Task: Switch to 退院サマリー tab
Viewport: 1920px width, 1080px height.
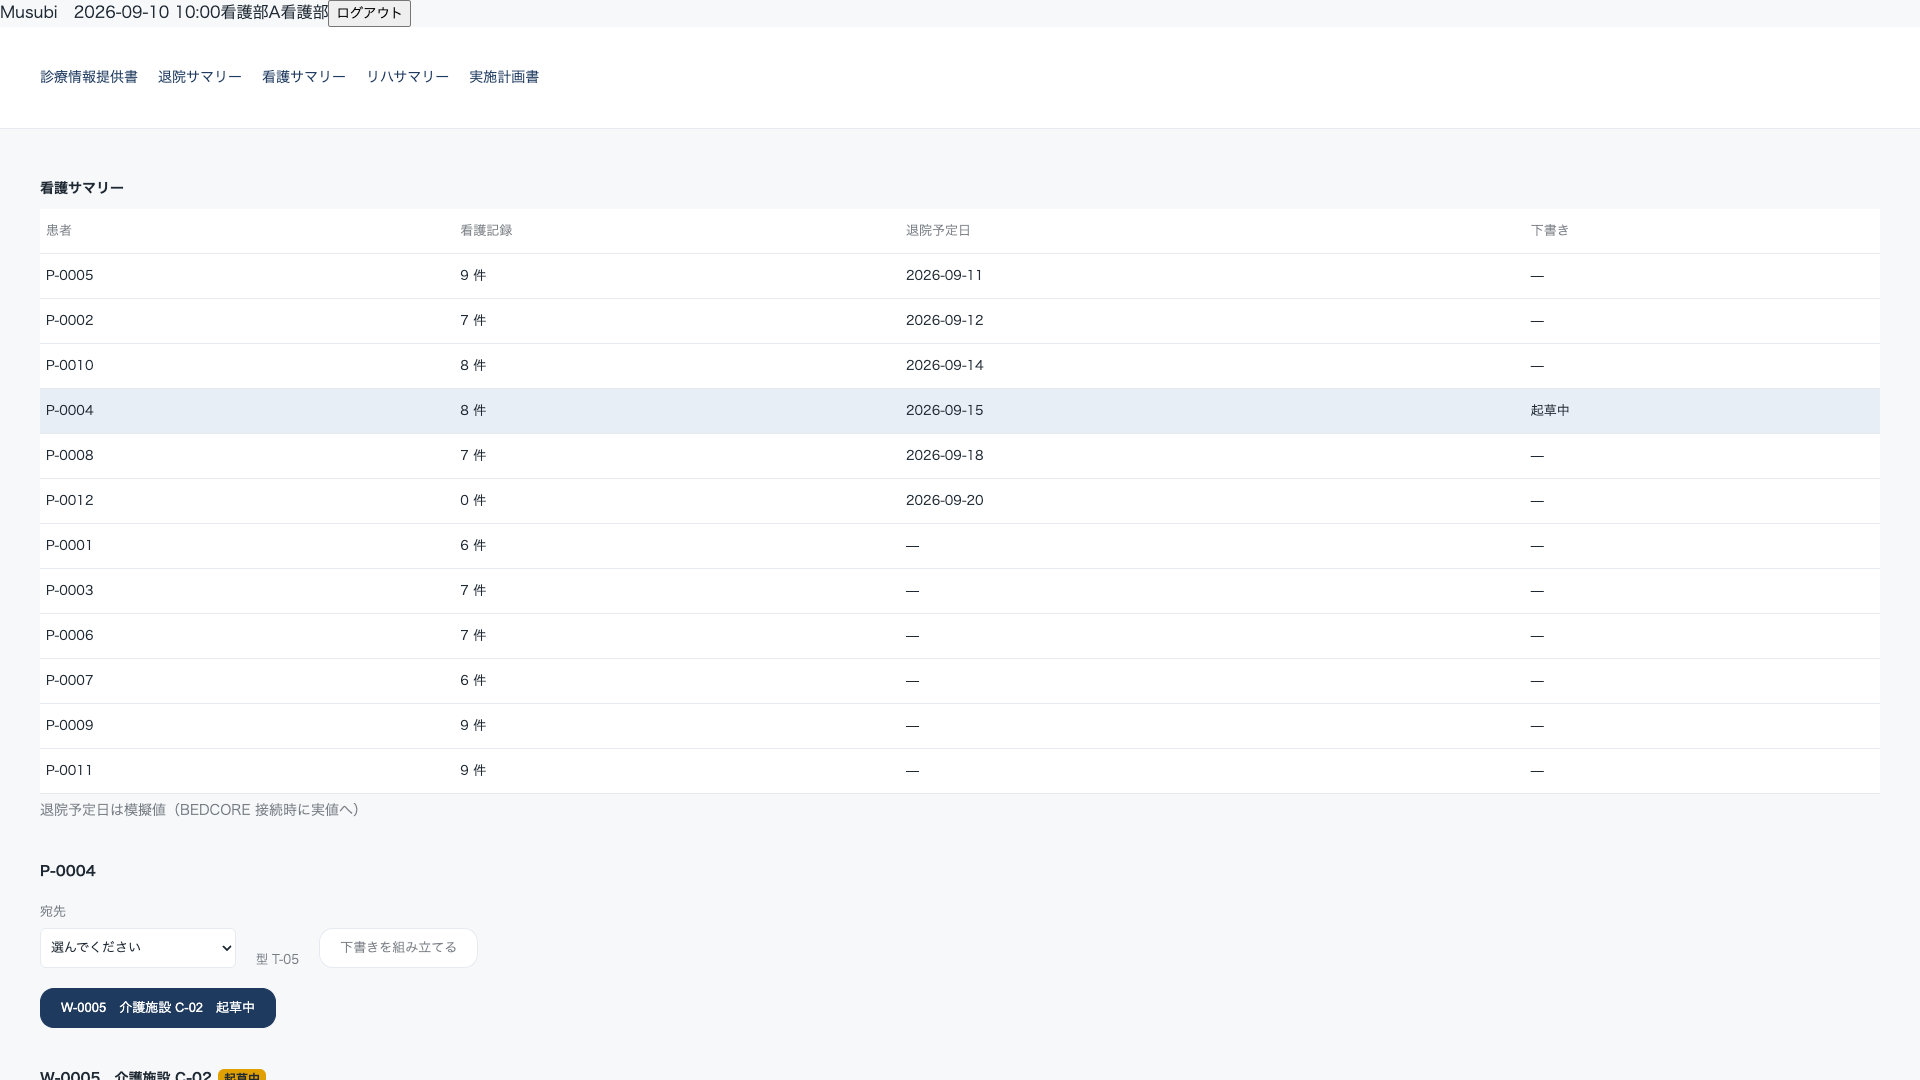Action: pos(200,77)
